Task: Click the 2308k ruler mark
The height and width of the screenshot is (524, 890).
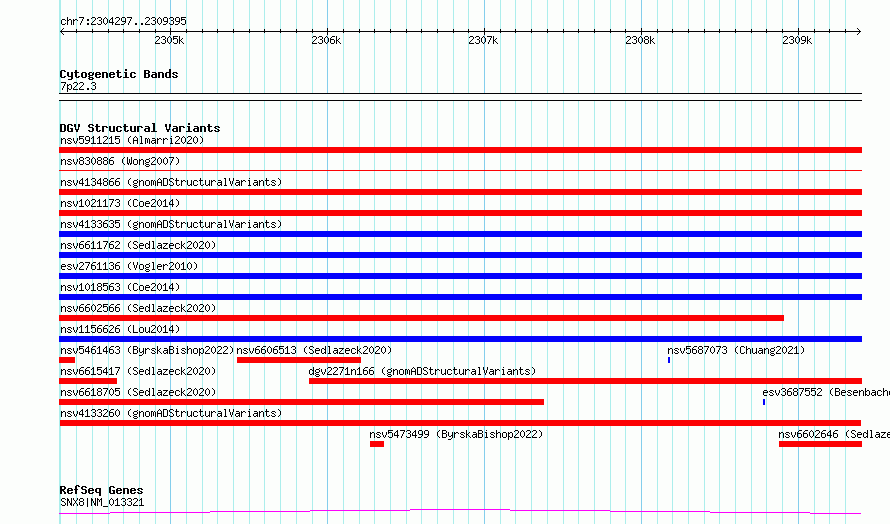Action: [x=640, y=40]
